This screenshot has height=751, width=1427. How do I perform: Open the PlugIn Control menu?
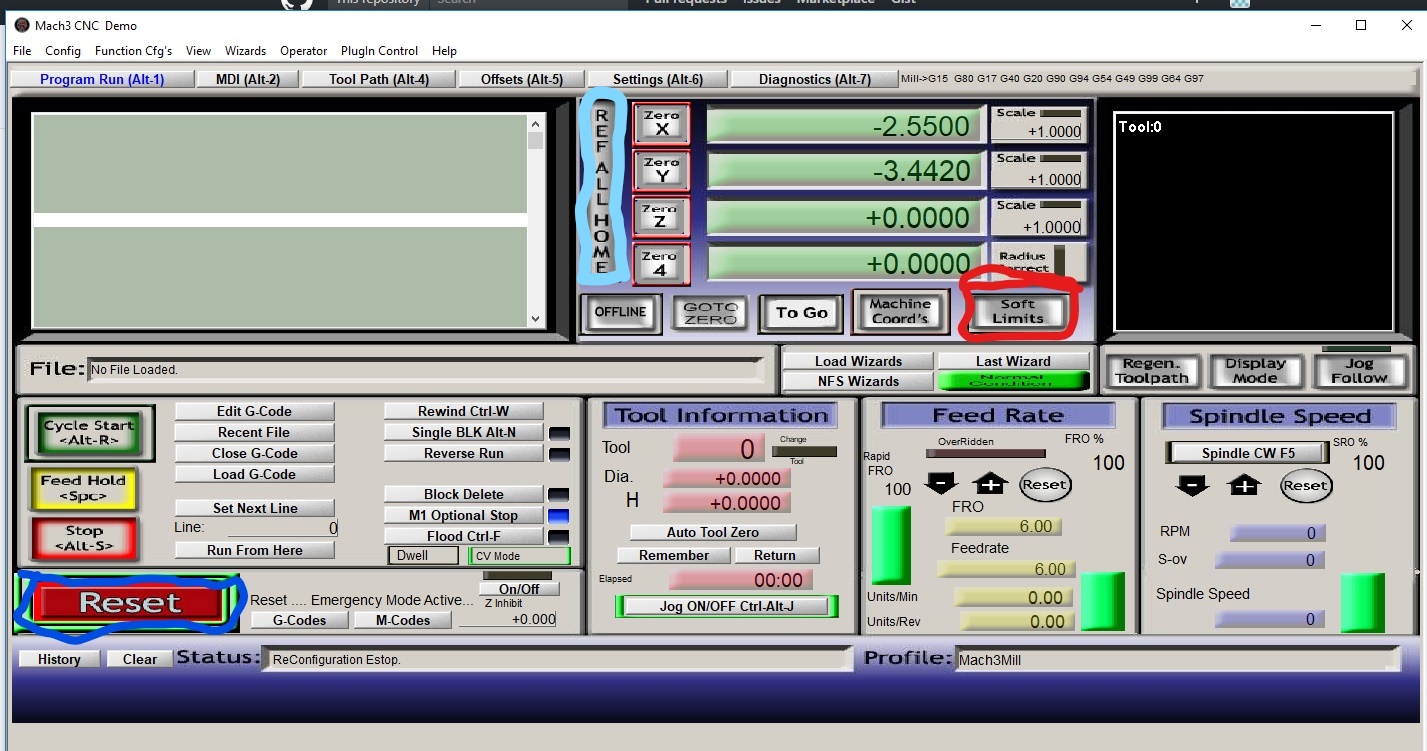pyautogui.click(x=379, y=50)
